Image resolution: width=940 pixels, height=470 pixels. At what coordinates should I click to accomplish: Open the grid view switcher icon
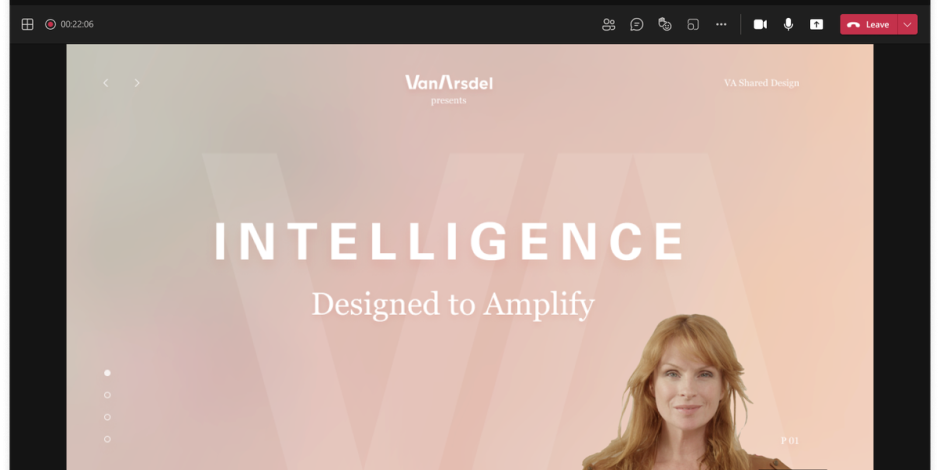point(28,25)
